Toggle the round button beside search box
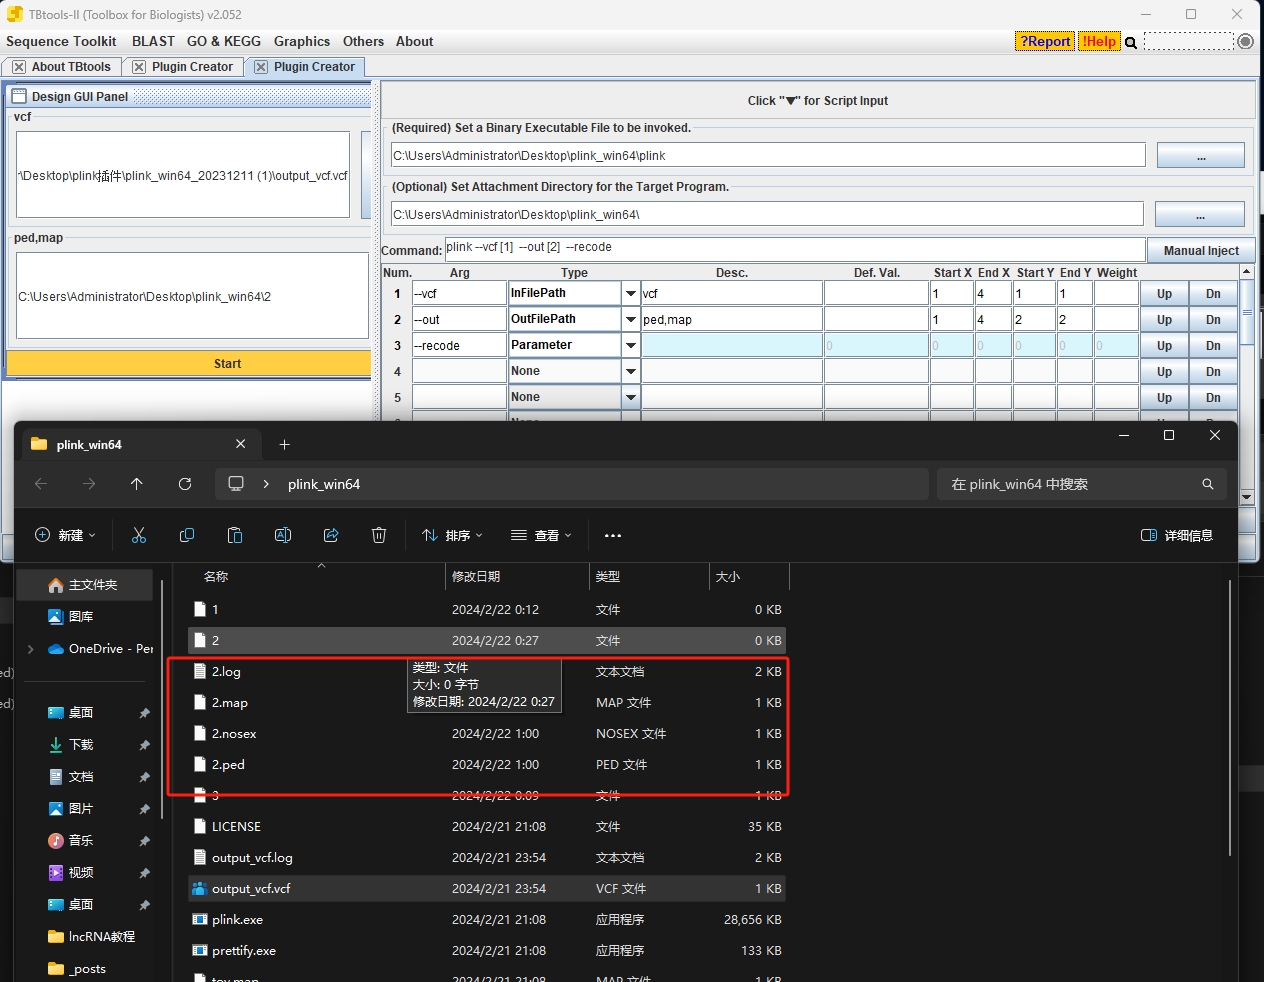Viewport: 1264px width, 982px height. pos(1245,41)
